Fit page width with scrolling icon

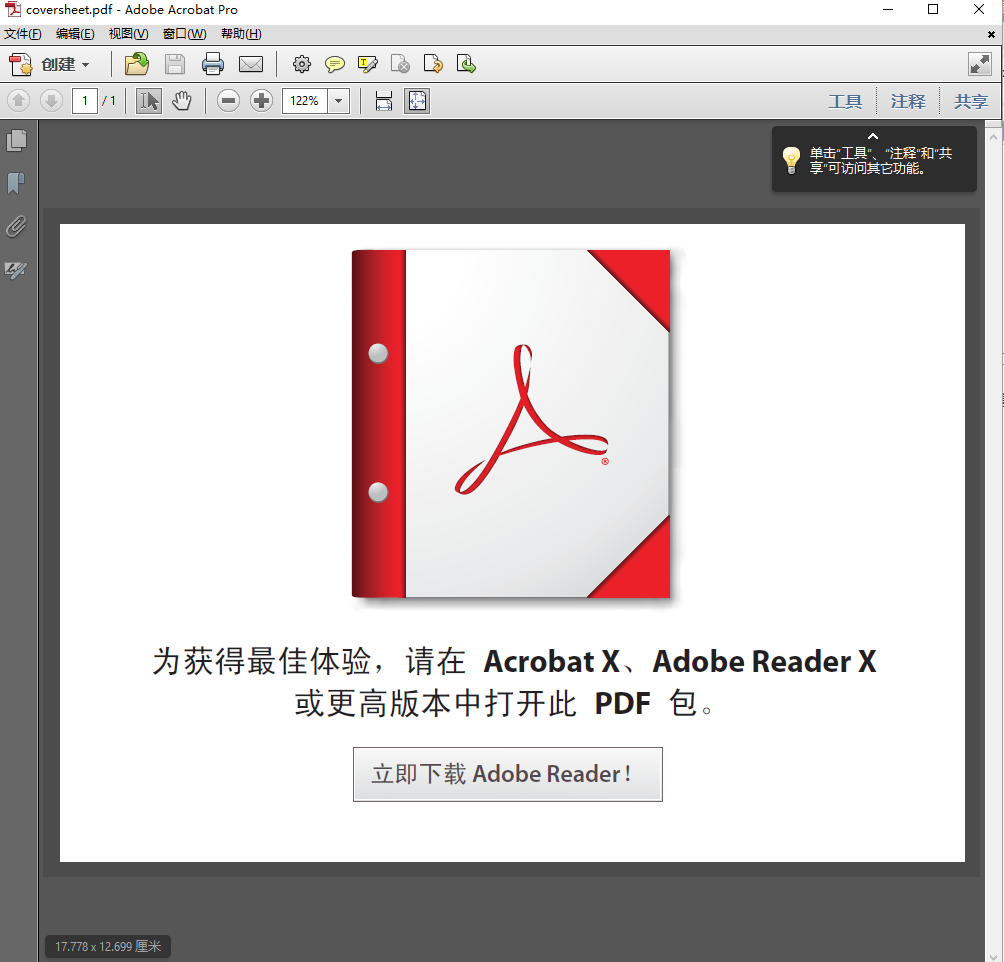(x=384, y=101)
